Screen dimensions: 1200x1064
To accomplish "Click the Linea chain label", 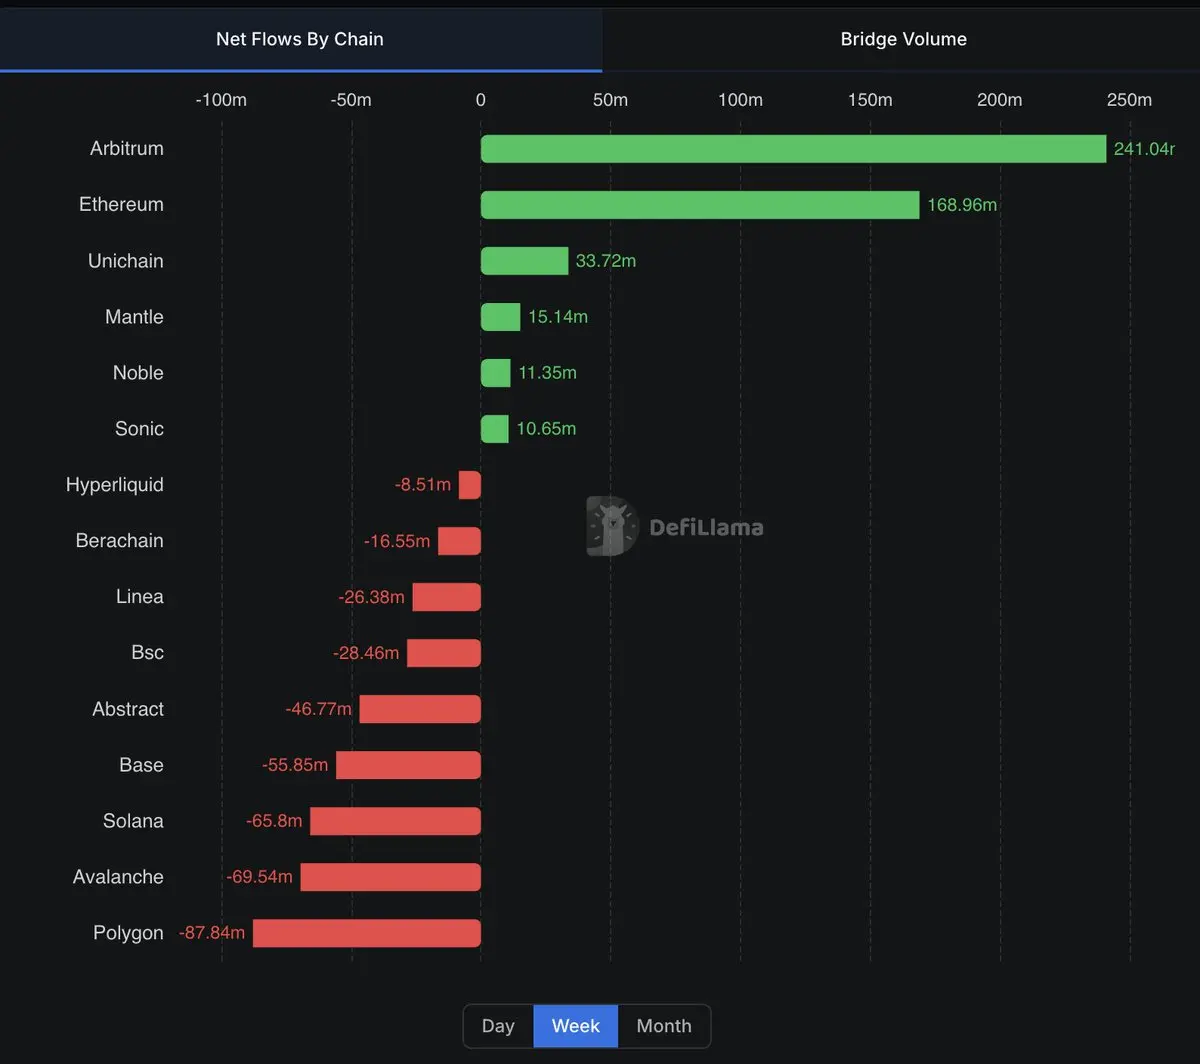I will point(140,597).
